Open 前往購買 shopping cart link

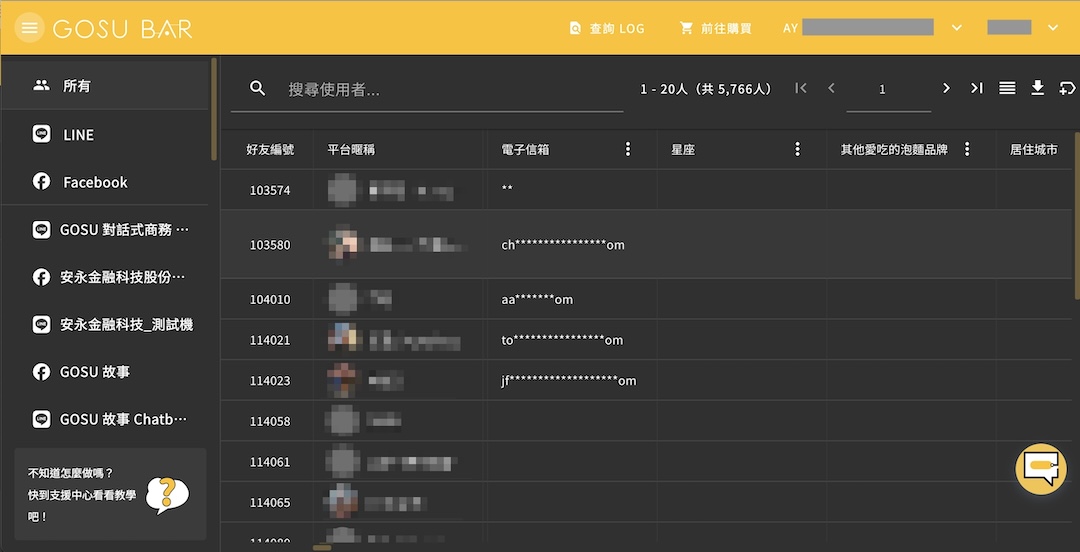click(715, 28)
